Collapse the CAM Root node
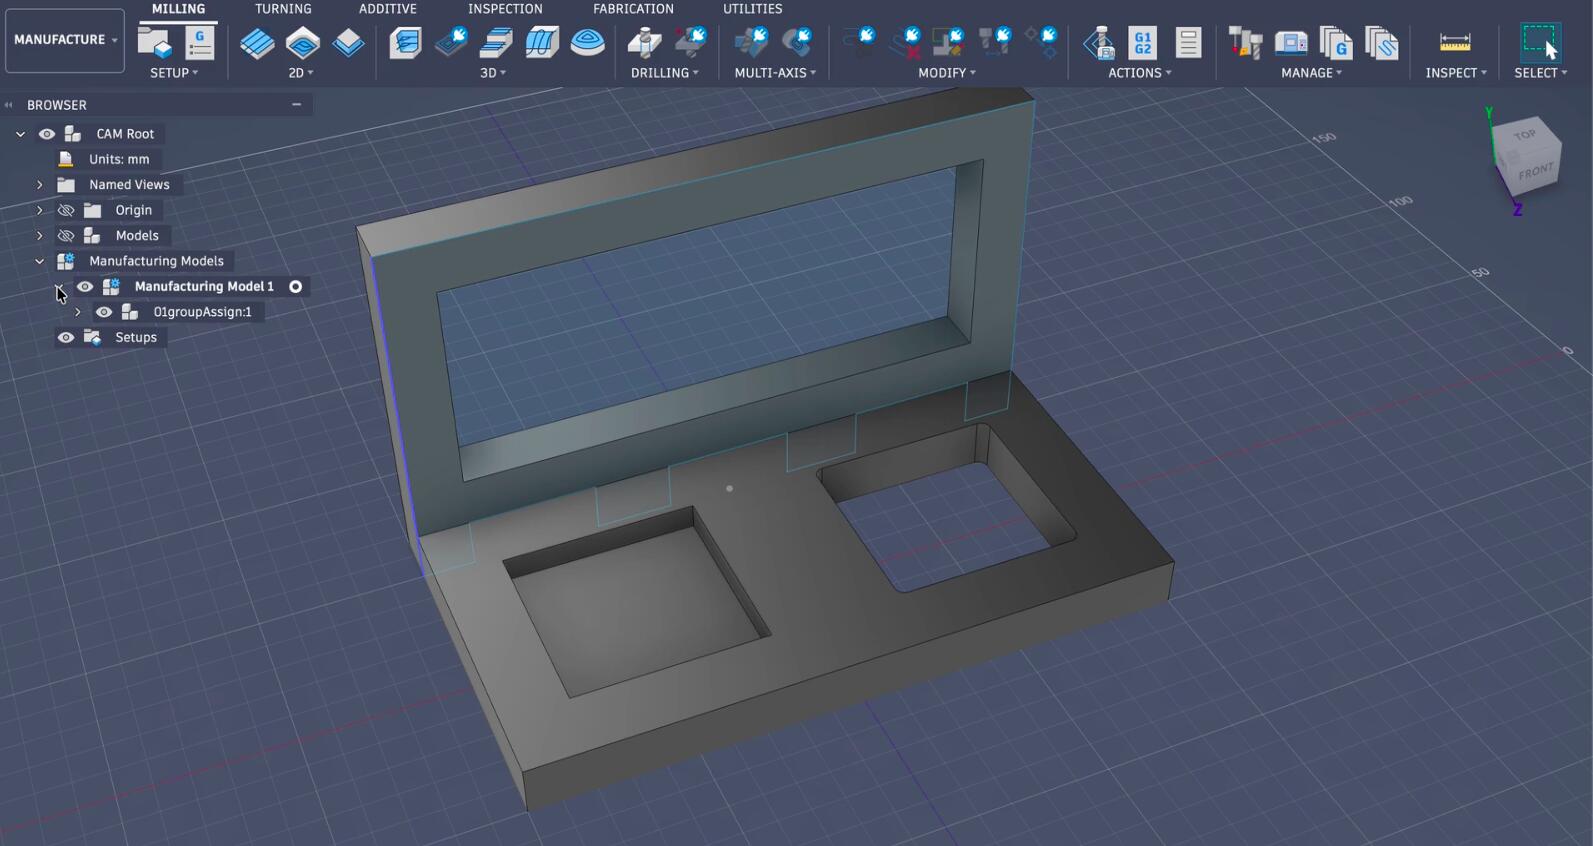 pyautogui.click(x=21, y=134)
